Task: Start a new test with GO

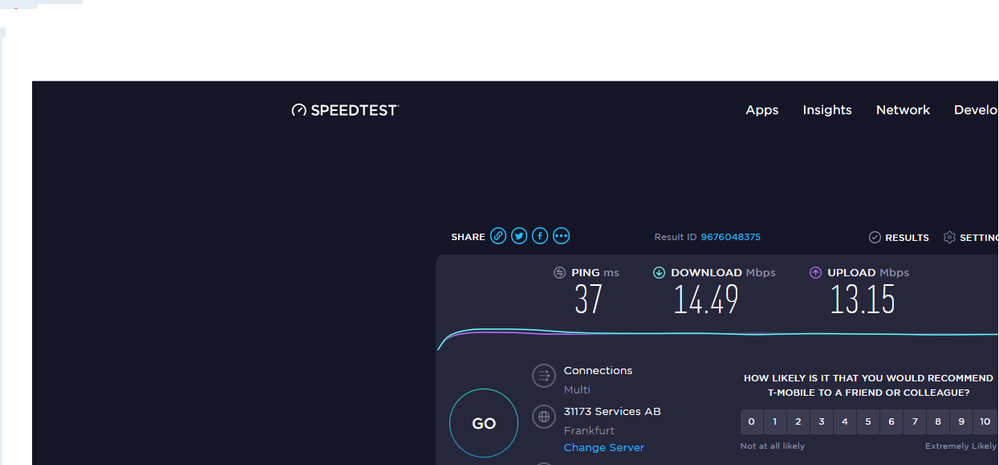Action: (x=484, y=424)
